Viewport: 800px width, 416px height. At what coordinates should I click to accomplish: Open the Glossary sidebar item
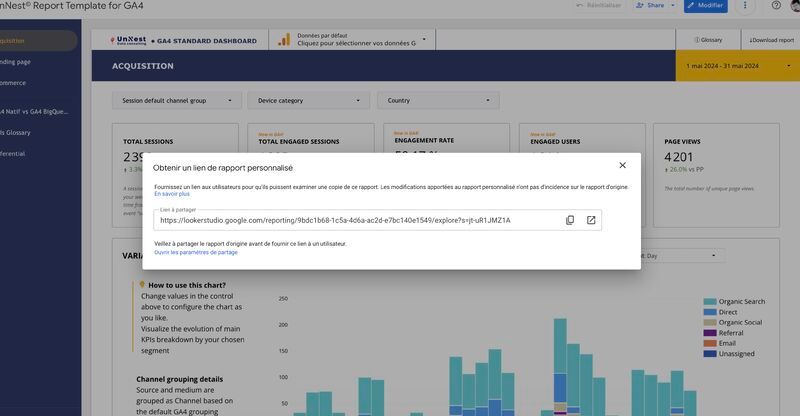coord(15,132)
